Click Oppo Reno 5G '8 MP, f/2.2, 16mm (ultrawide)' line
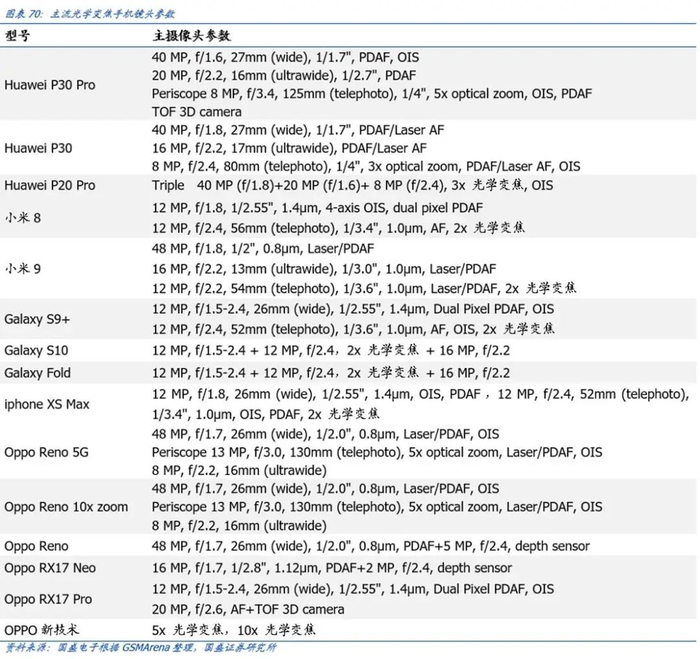 239,471
